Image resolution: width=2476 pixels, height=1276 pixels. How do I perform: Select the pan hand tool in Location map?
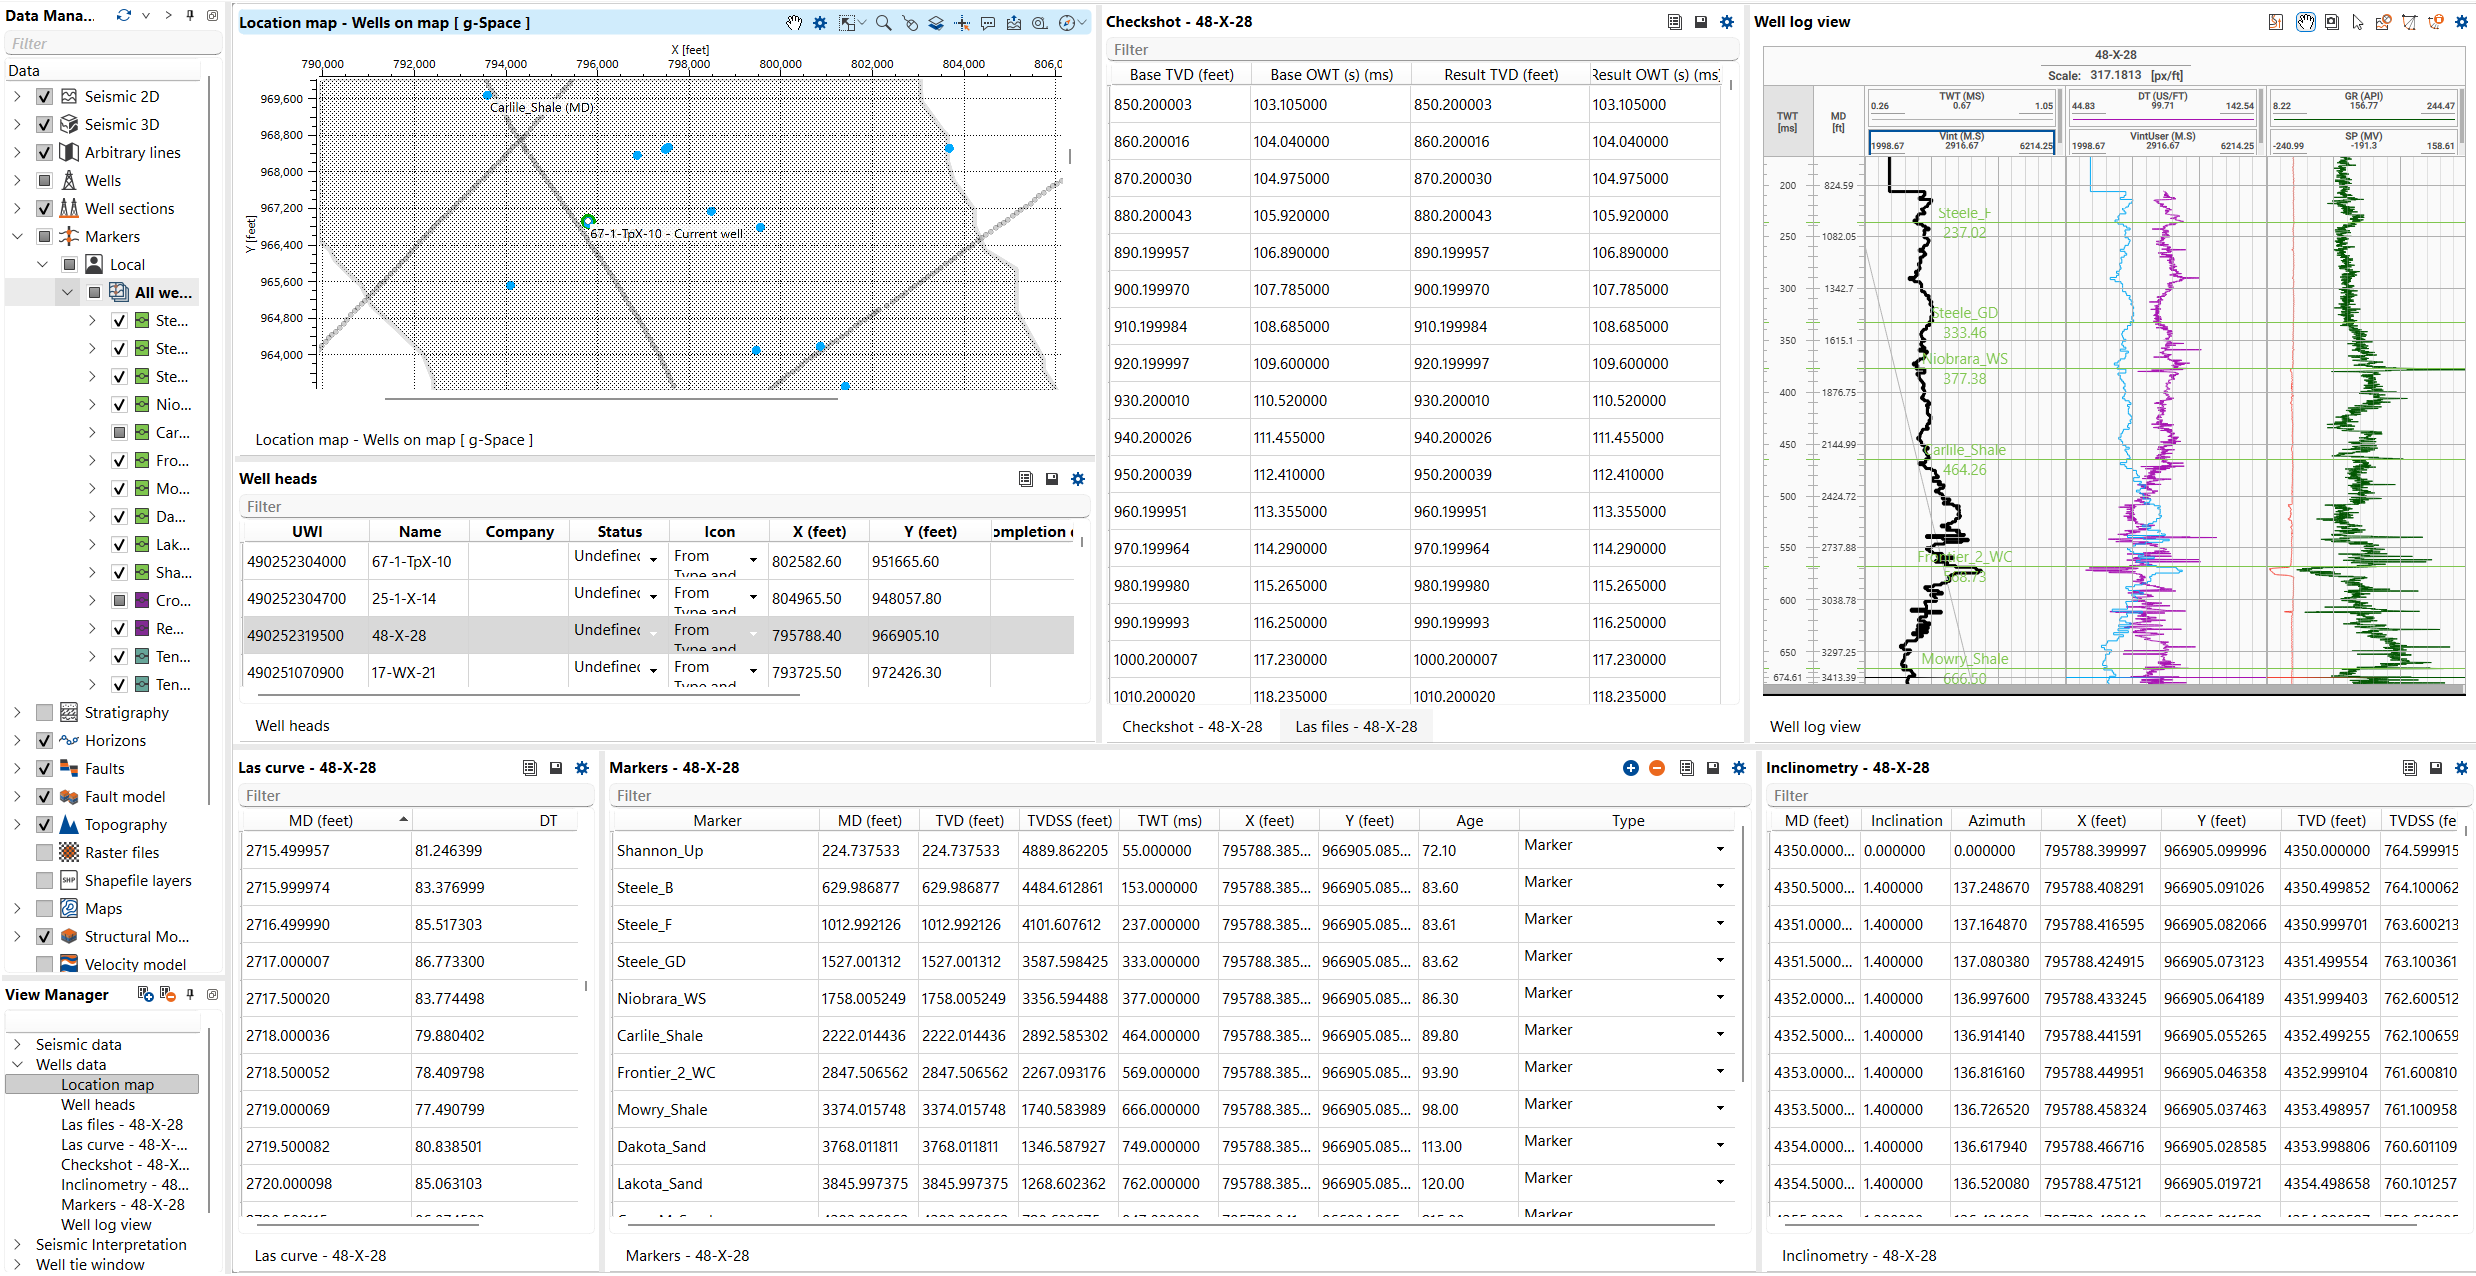coord(794,22)
